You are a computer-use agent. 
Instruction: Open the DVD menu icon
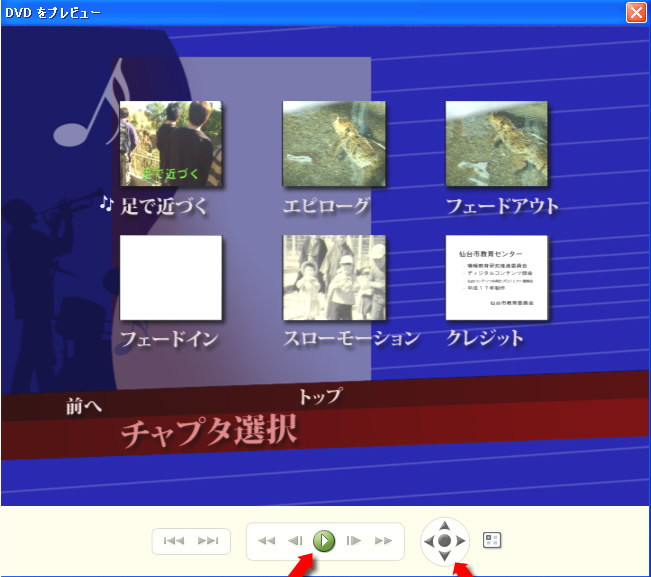pos(492,540)
